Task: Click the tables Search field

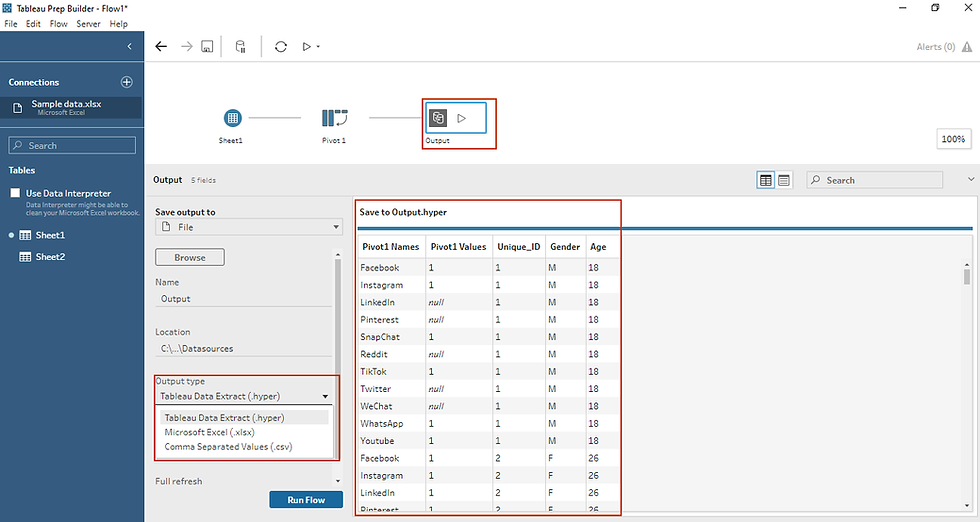Action: tap(72, 145)
